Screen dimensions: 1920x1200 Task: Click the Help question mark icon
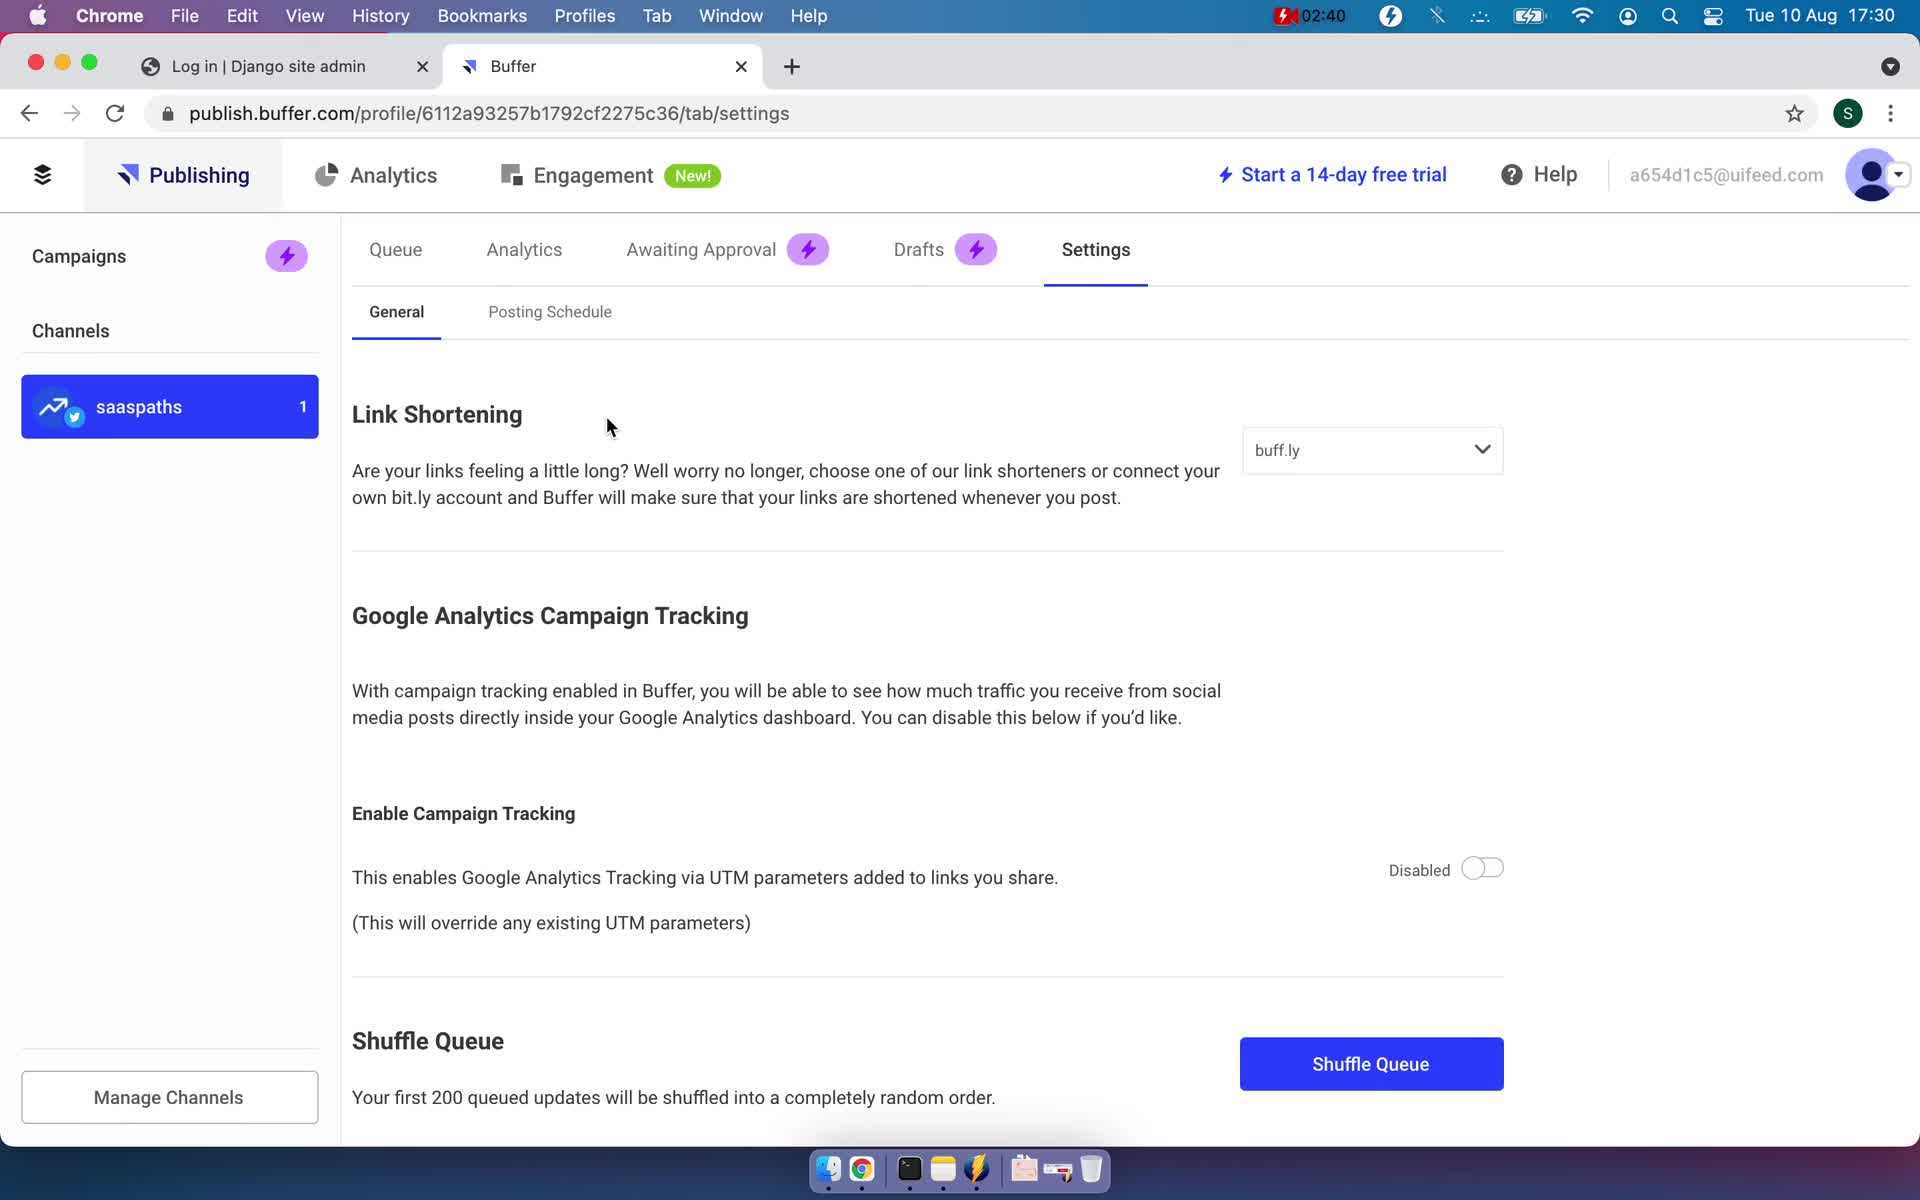tap(1511, 175)
